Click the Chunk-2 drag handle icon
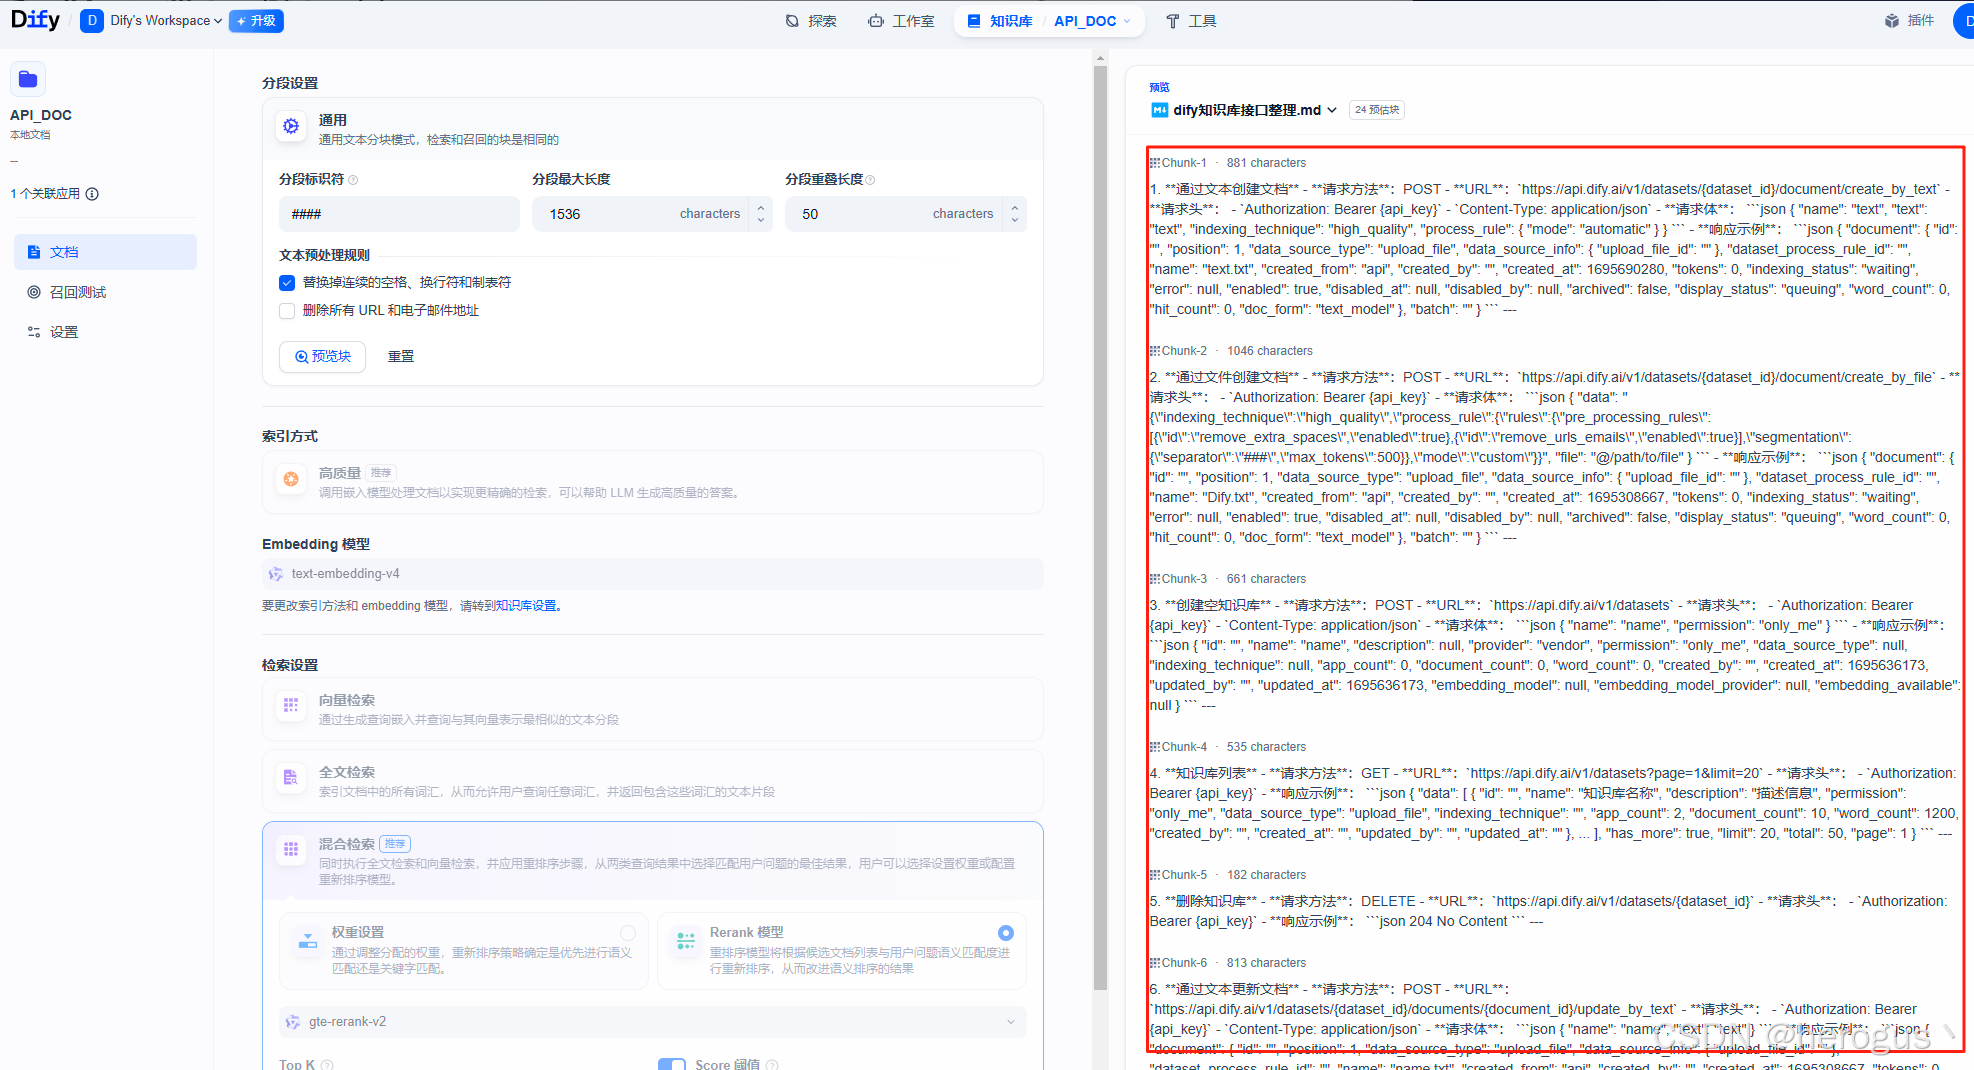This screenshot has width=1974, height=1070. (1154, 351)
